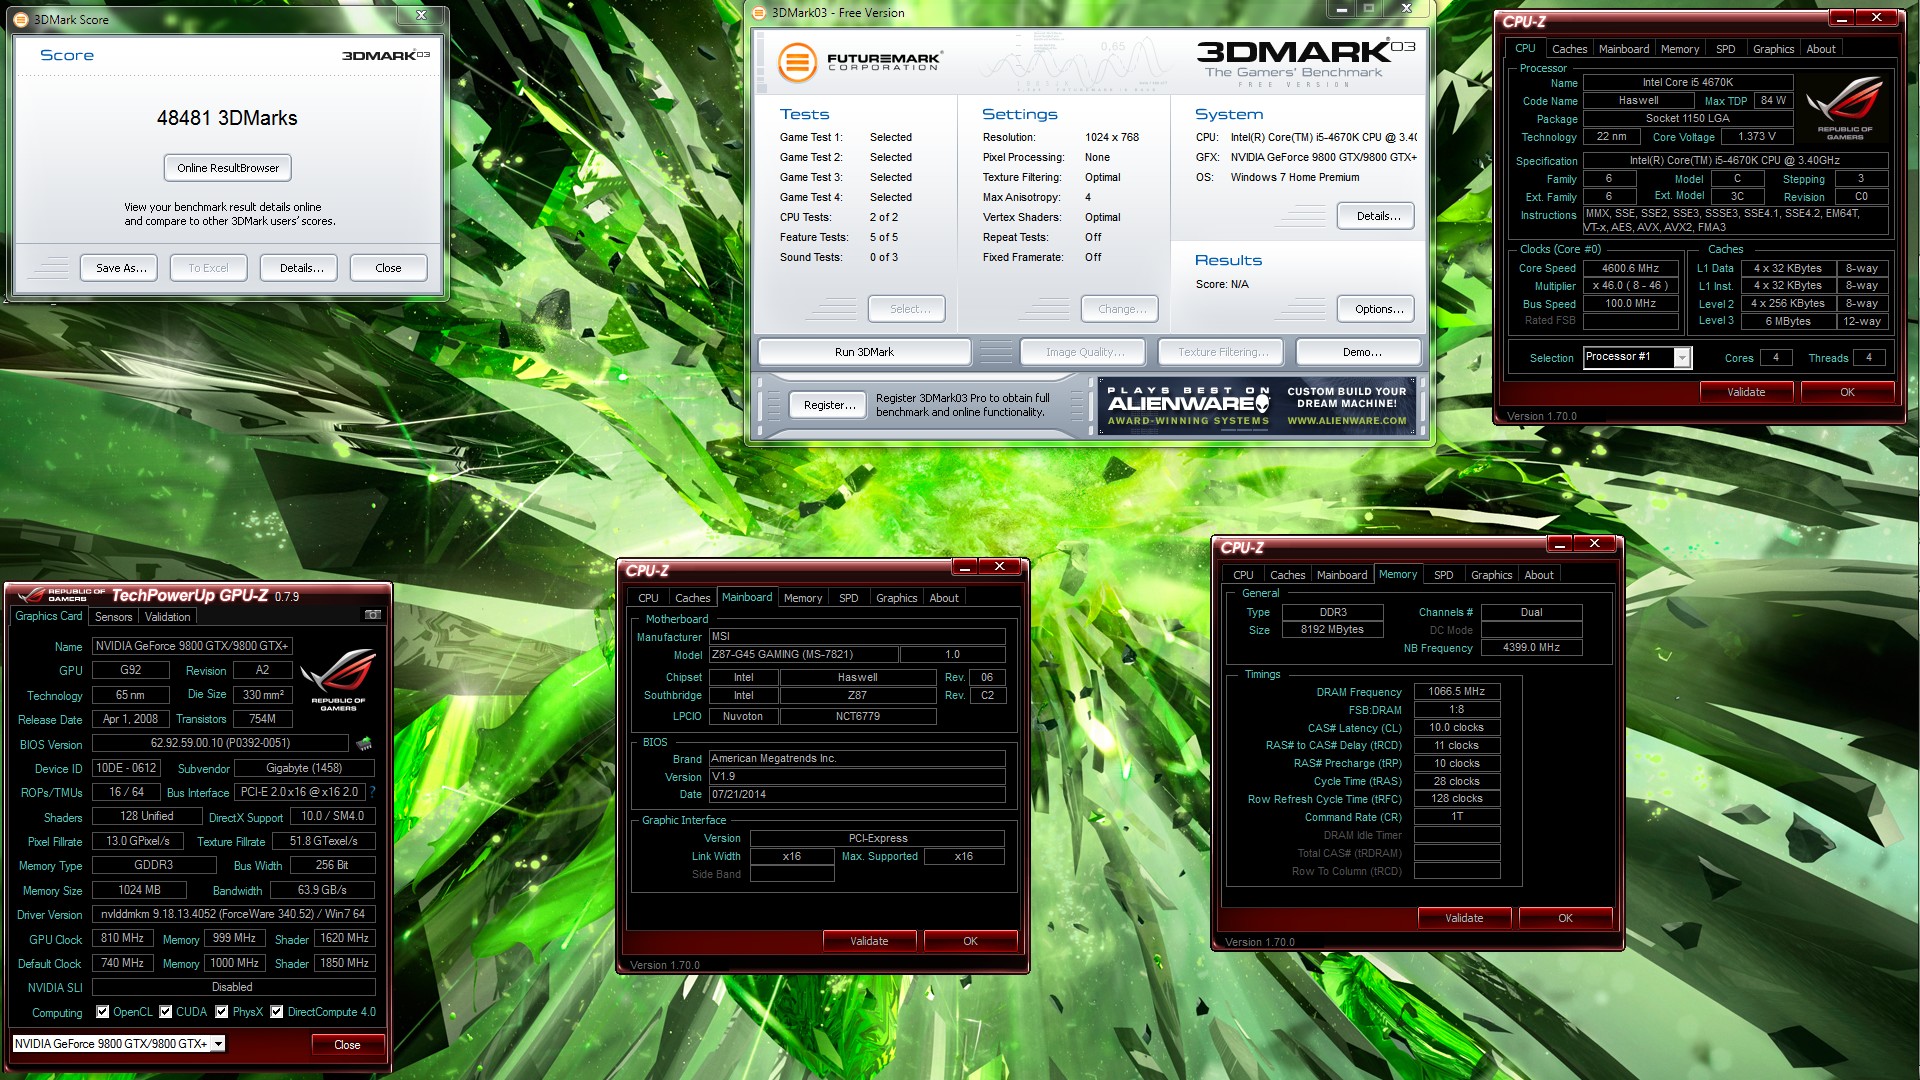Toggle the OpenCL checkbox in GPU-Z
Viewport: 1920px width, 1080px height.
102,1012
